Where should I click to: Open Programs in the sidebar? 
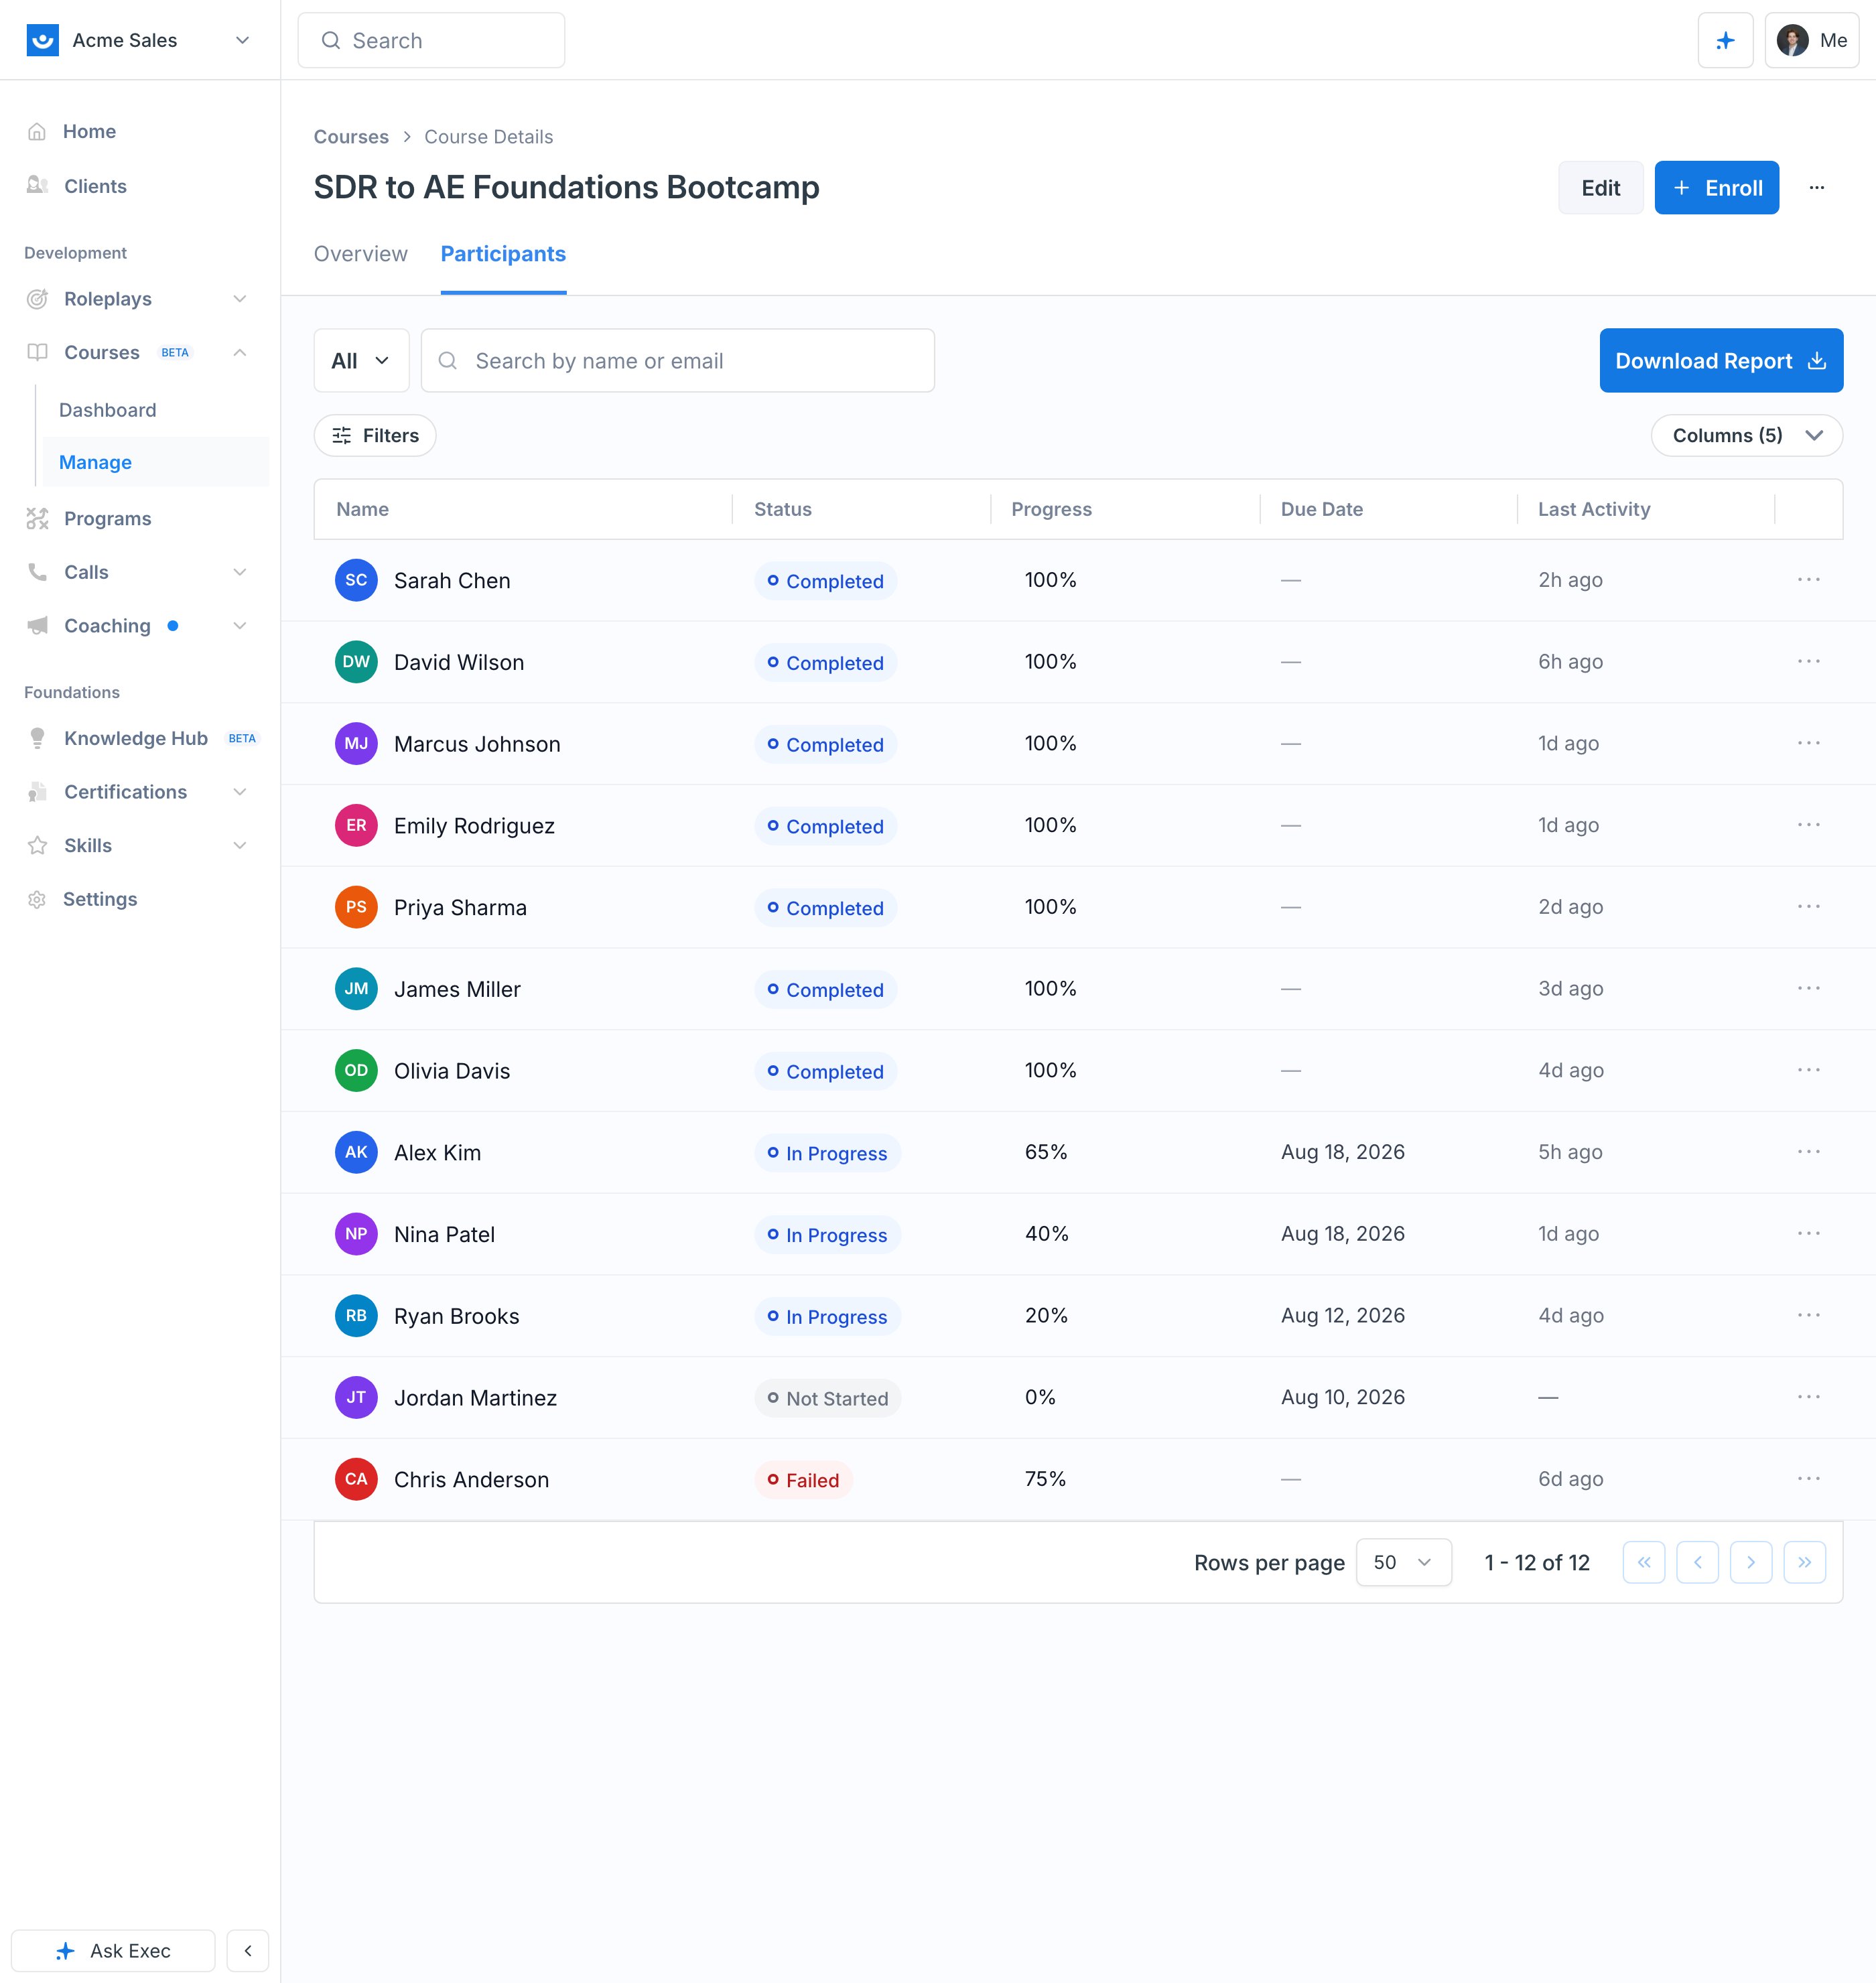[x=107, y=519]
